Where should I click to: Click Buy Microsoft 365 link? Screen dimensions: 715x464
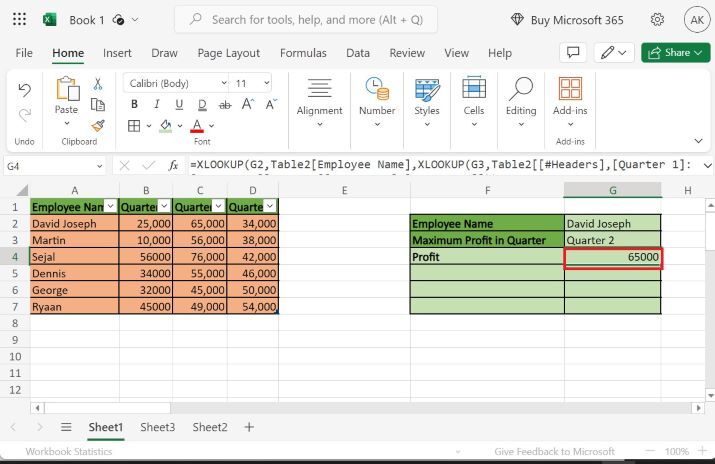[x=577, y=20]
